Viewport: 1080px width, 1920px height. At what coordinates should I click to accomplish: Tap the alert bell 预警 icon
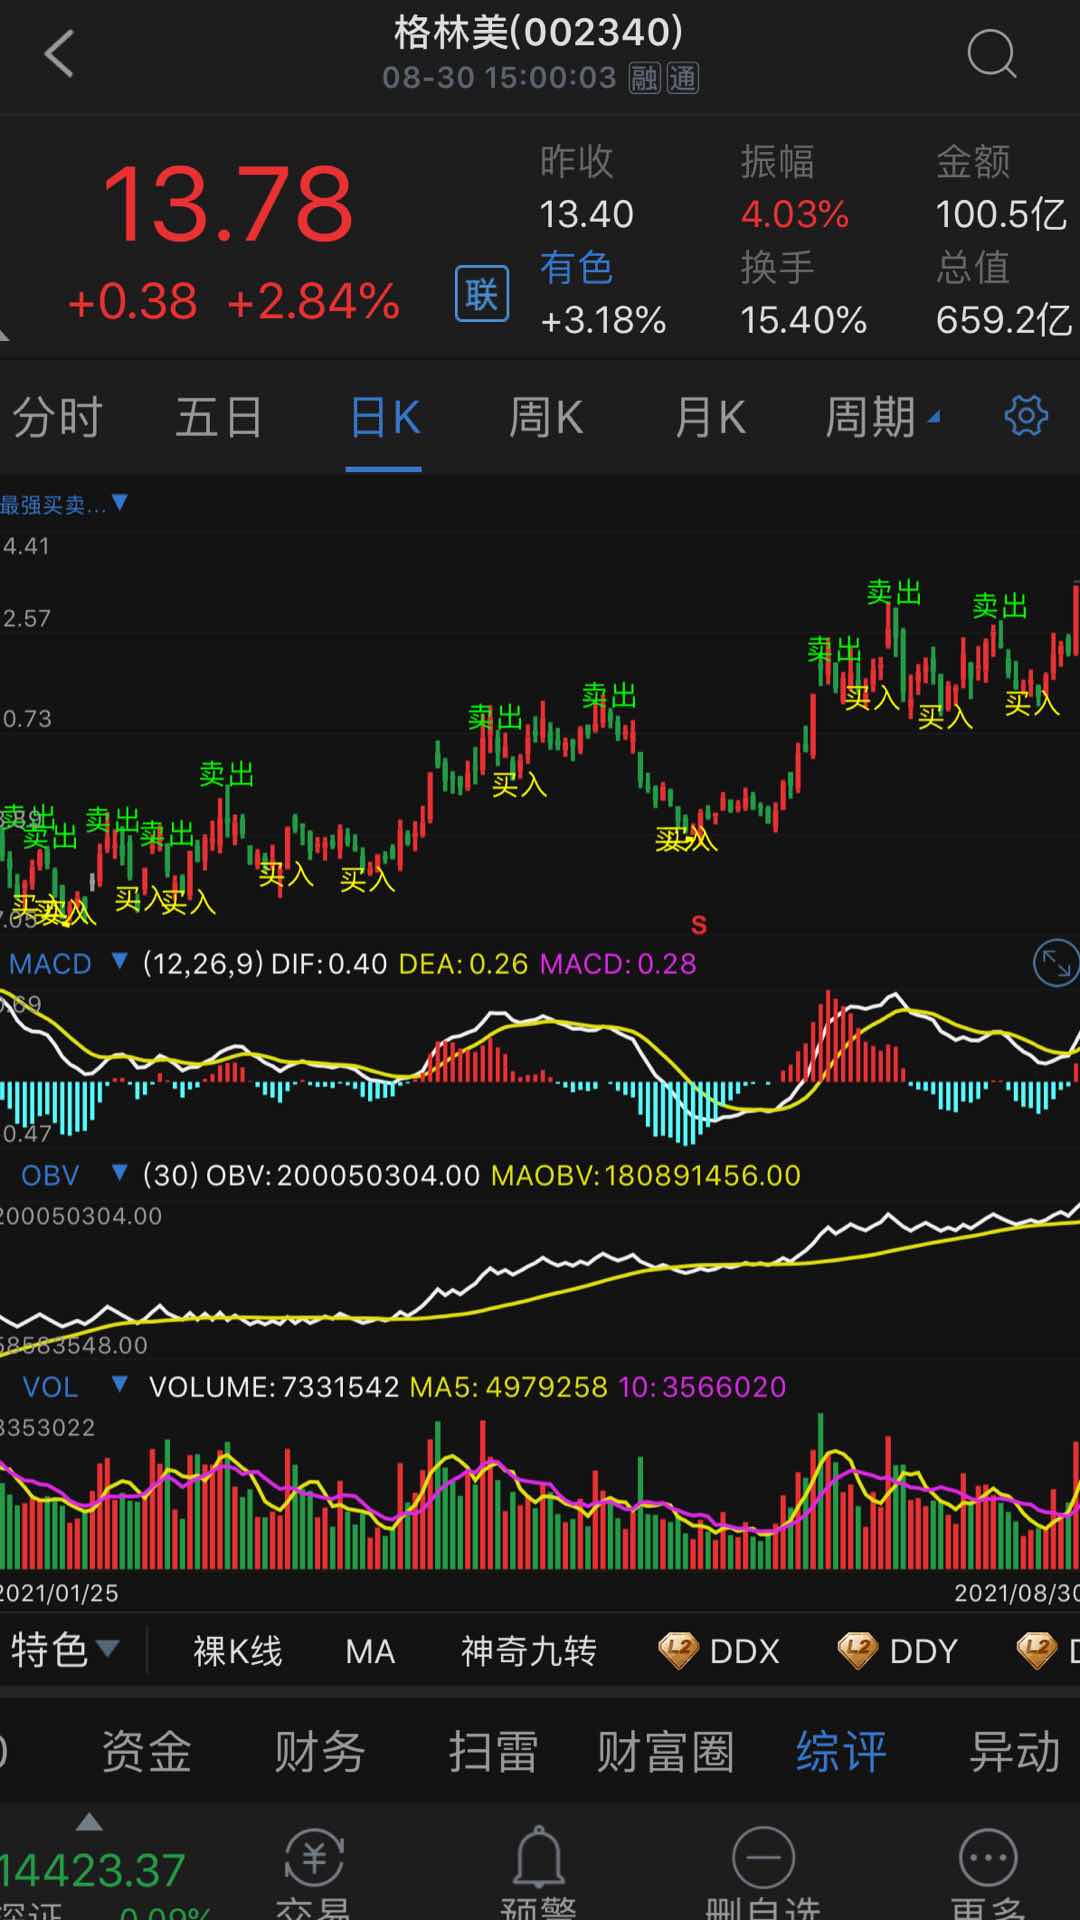(x=539, y=1872)
